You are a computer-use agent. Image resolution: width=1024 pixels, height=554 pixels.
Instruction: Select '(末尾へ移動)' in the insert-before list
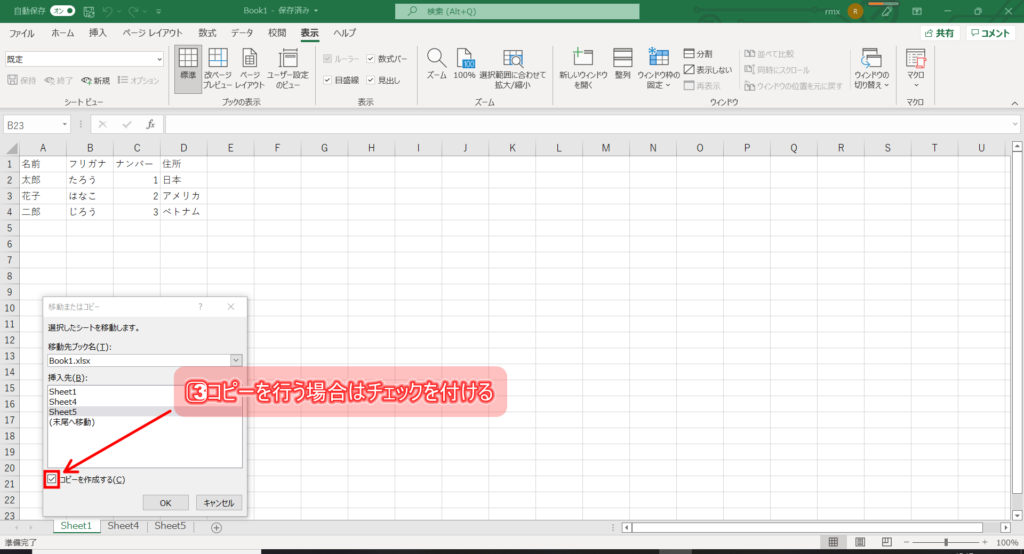(x=71, y=423)
